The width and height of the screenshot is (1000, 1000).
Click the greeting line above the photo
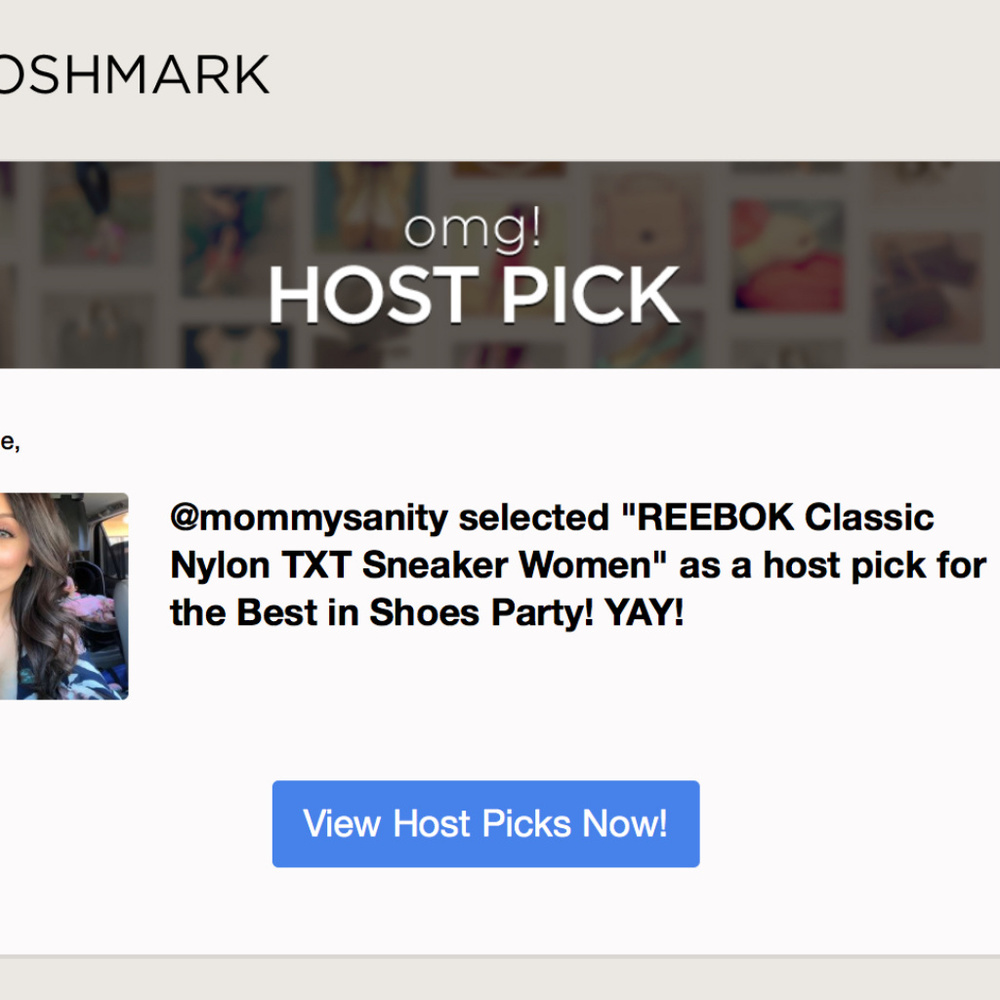coord(10,442)
